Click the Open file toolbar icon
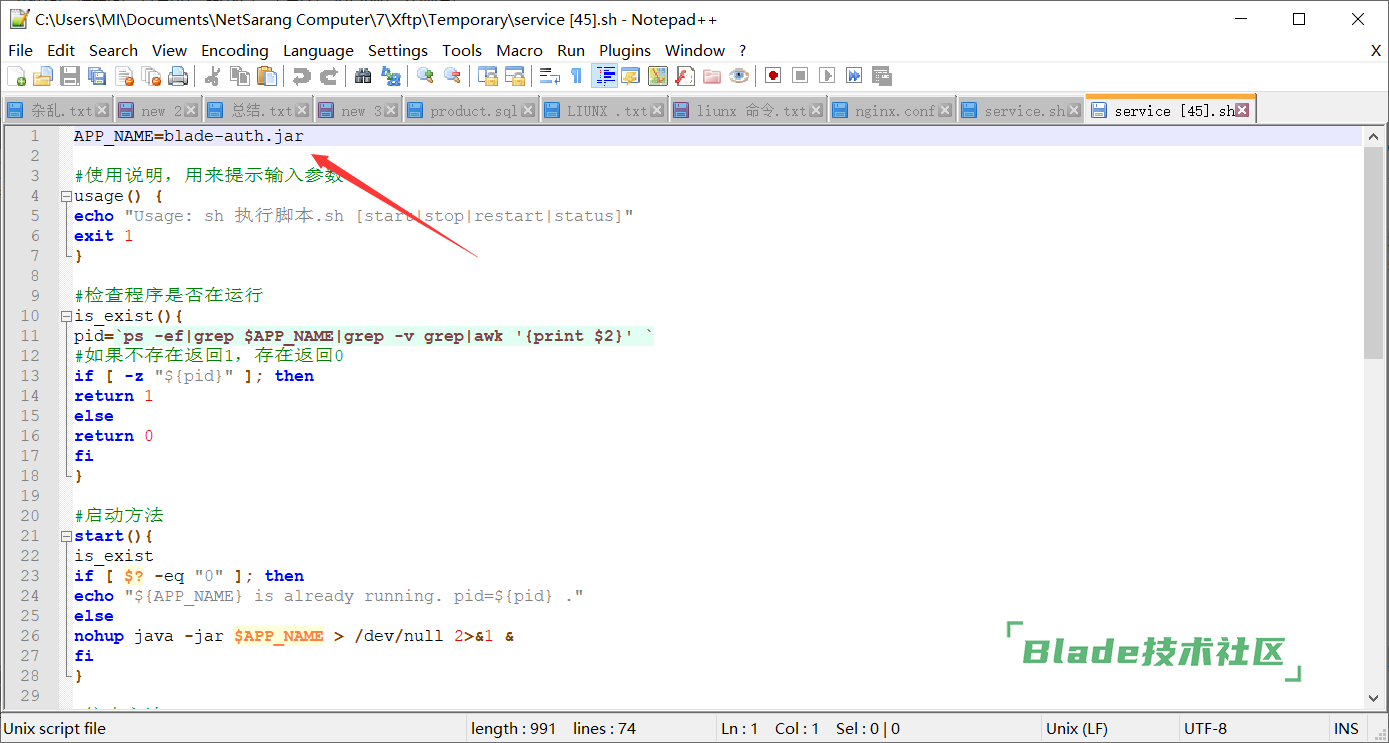Image resolution: width=1389 pixels, height=743 pixels. pyautogui.click(x=43, y=76)
